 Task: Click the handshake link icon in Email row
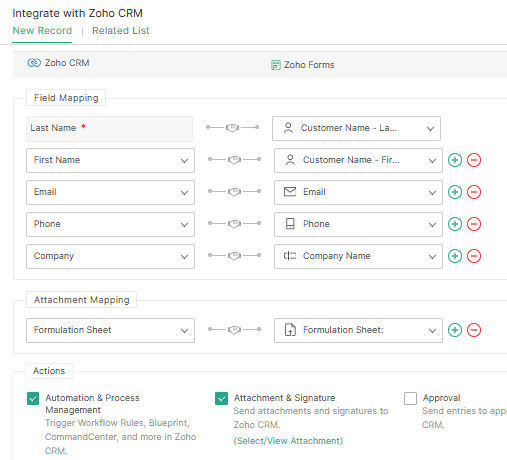point(234,192)
